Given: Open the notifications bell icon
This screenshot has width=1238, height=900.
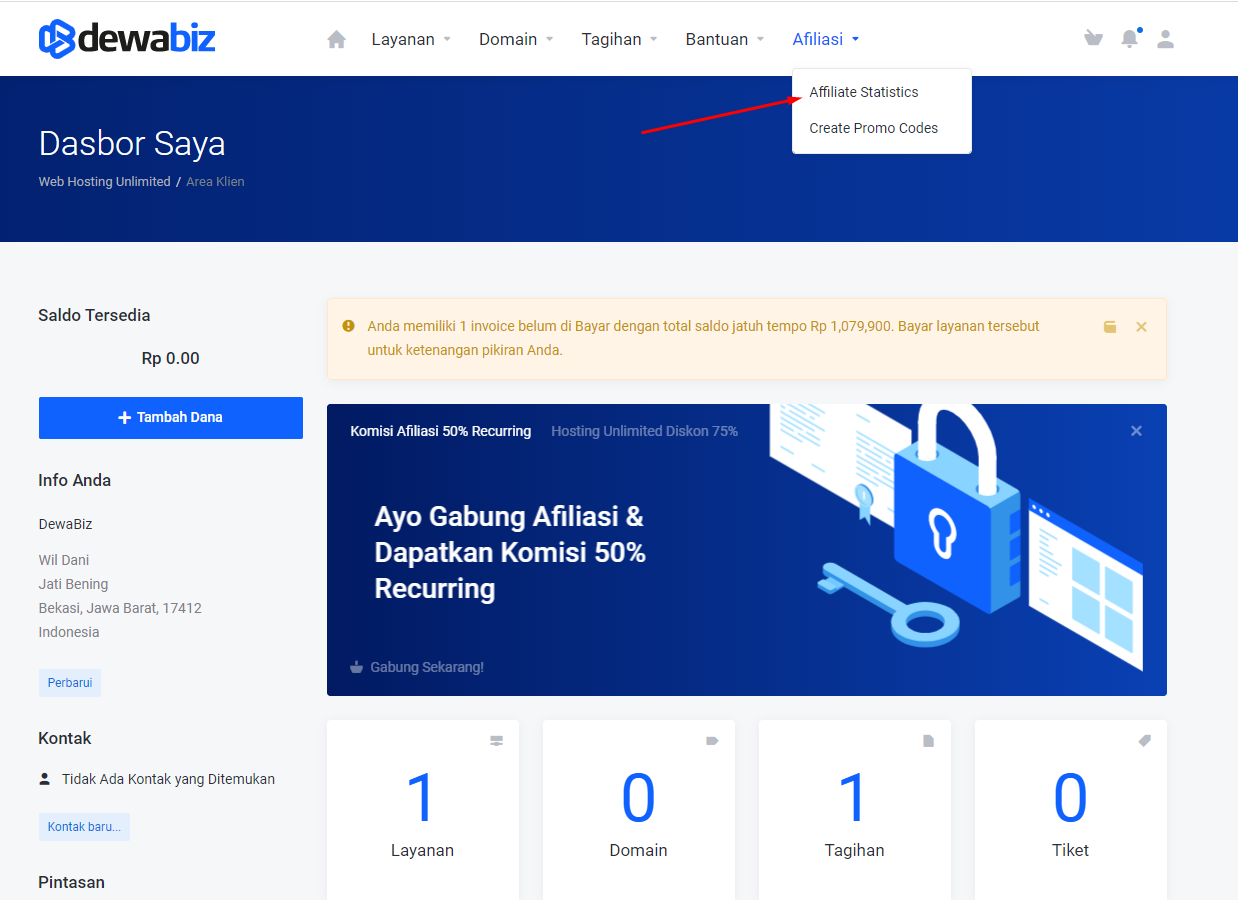Looking at the screenshot, I should (x=1129, y=39).
